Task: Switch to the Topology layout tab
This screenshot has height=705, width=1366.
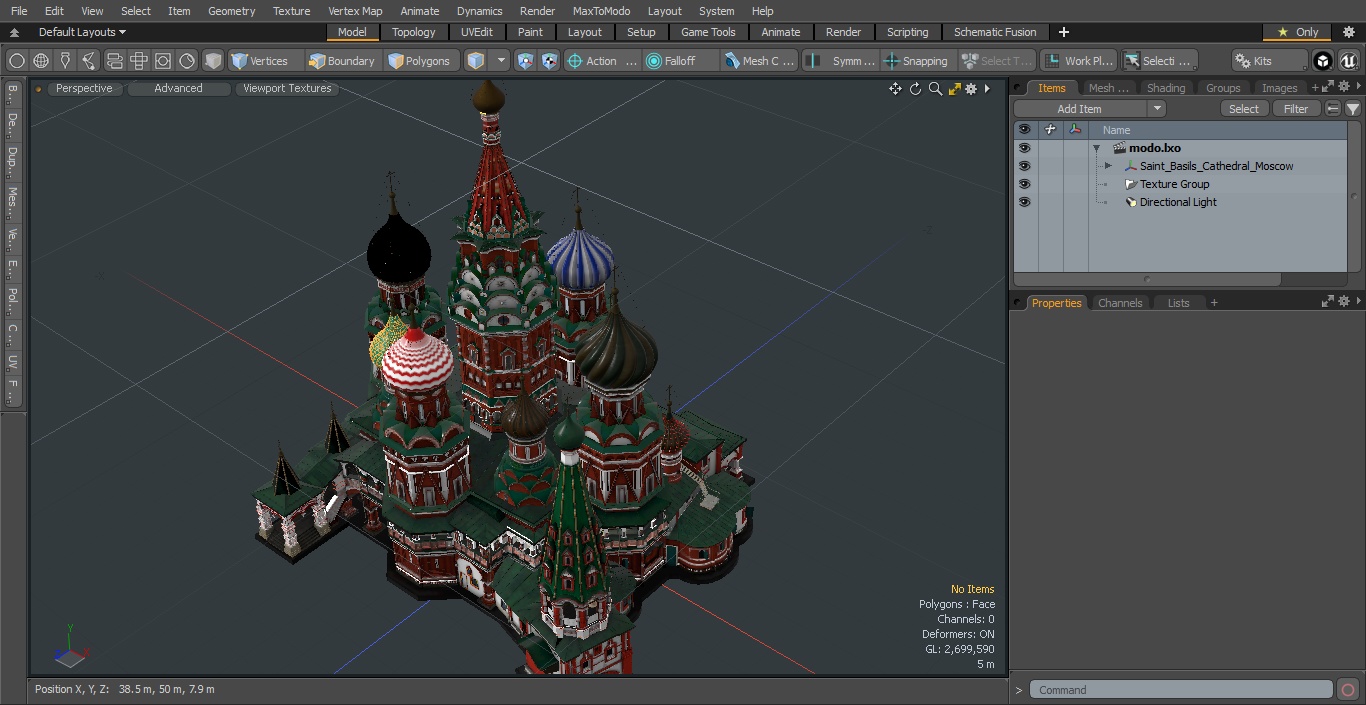Action: point(414,32)
